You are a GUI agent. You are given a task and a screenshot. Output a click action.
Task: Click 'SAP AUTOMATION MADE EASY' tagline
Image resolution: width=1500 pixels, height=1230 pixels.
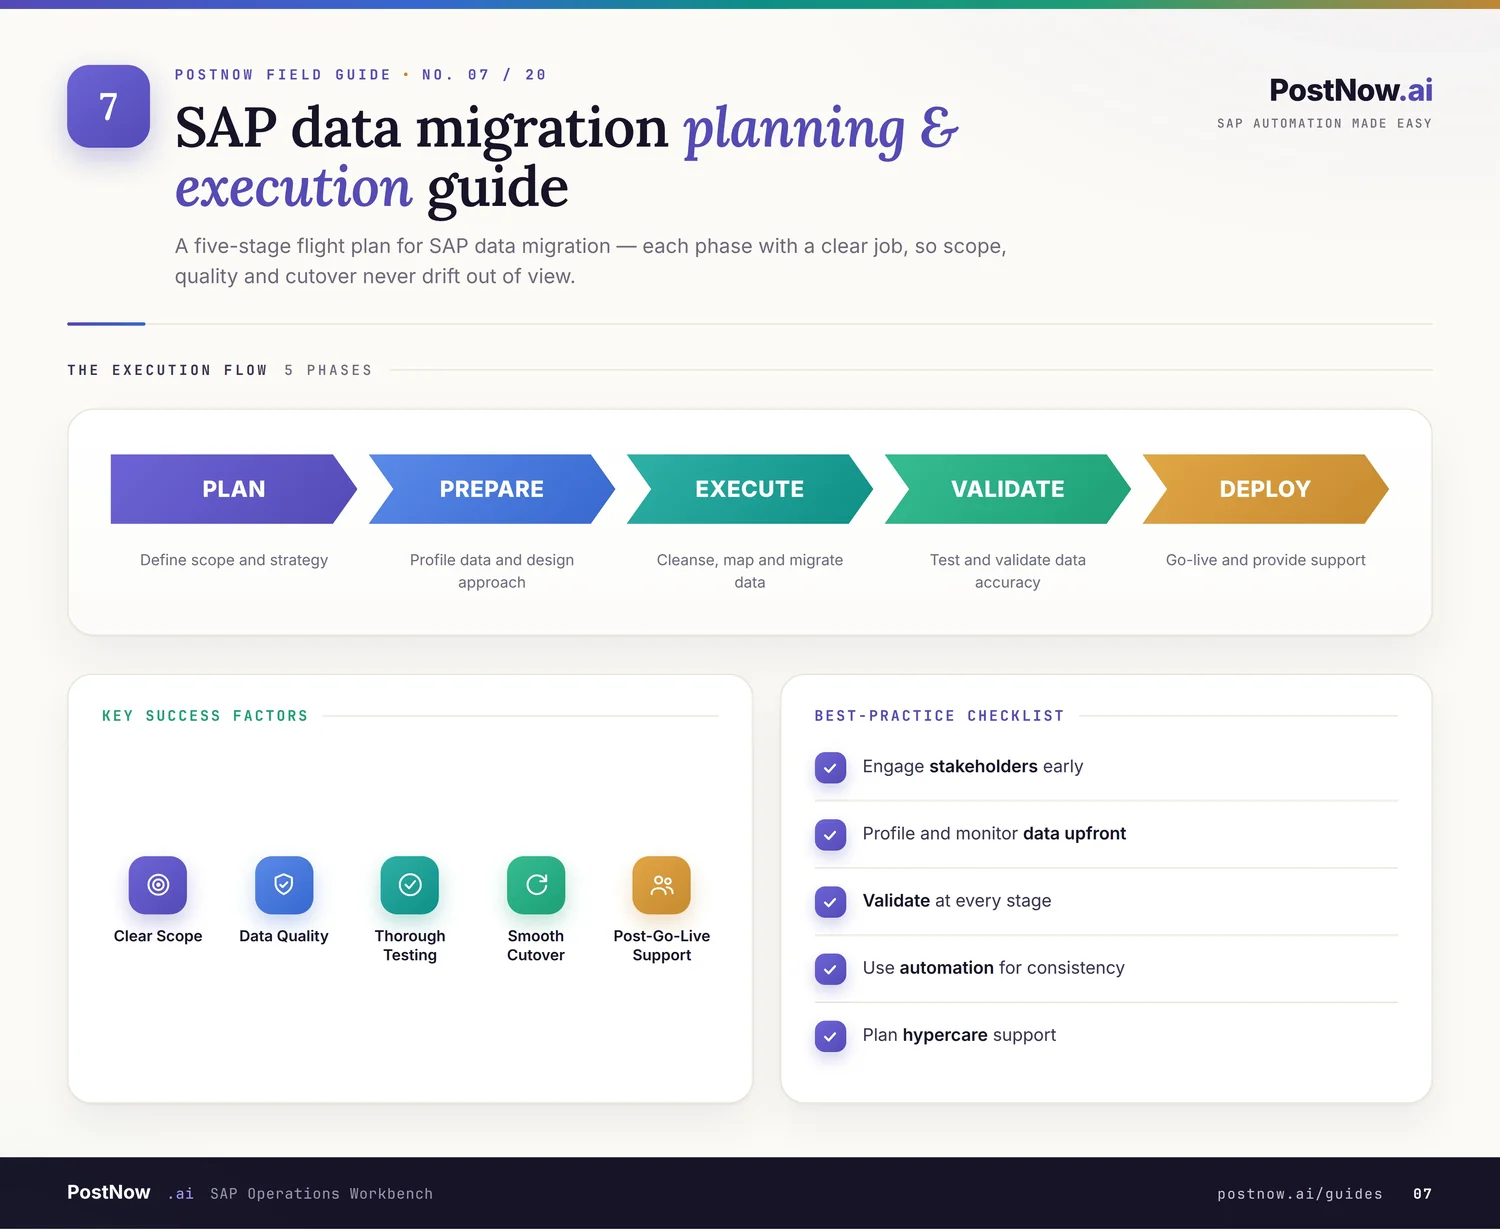1324,124
